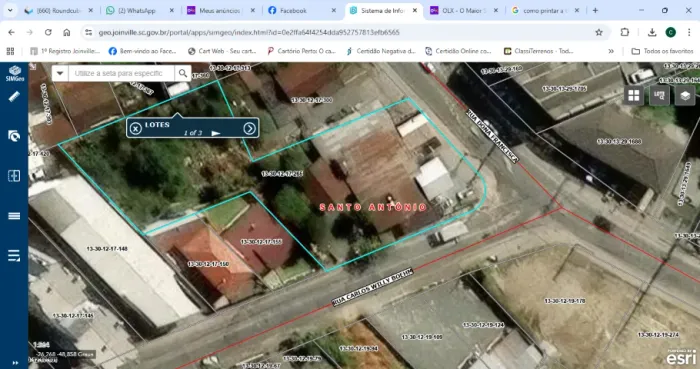Click the lot label 13-30-12-17-148

107,249
